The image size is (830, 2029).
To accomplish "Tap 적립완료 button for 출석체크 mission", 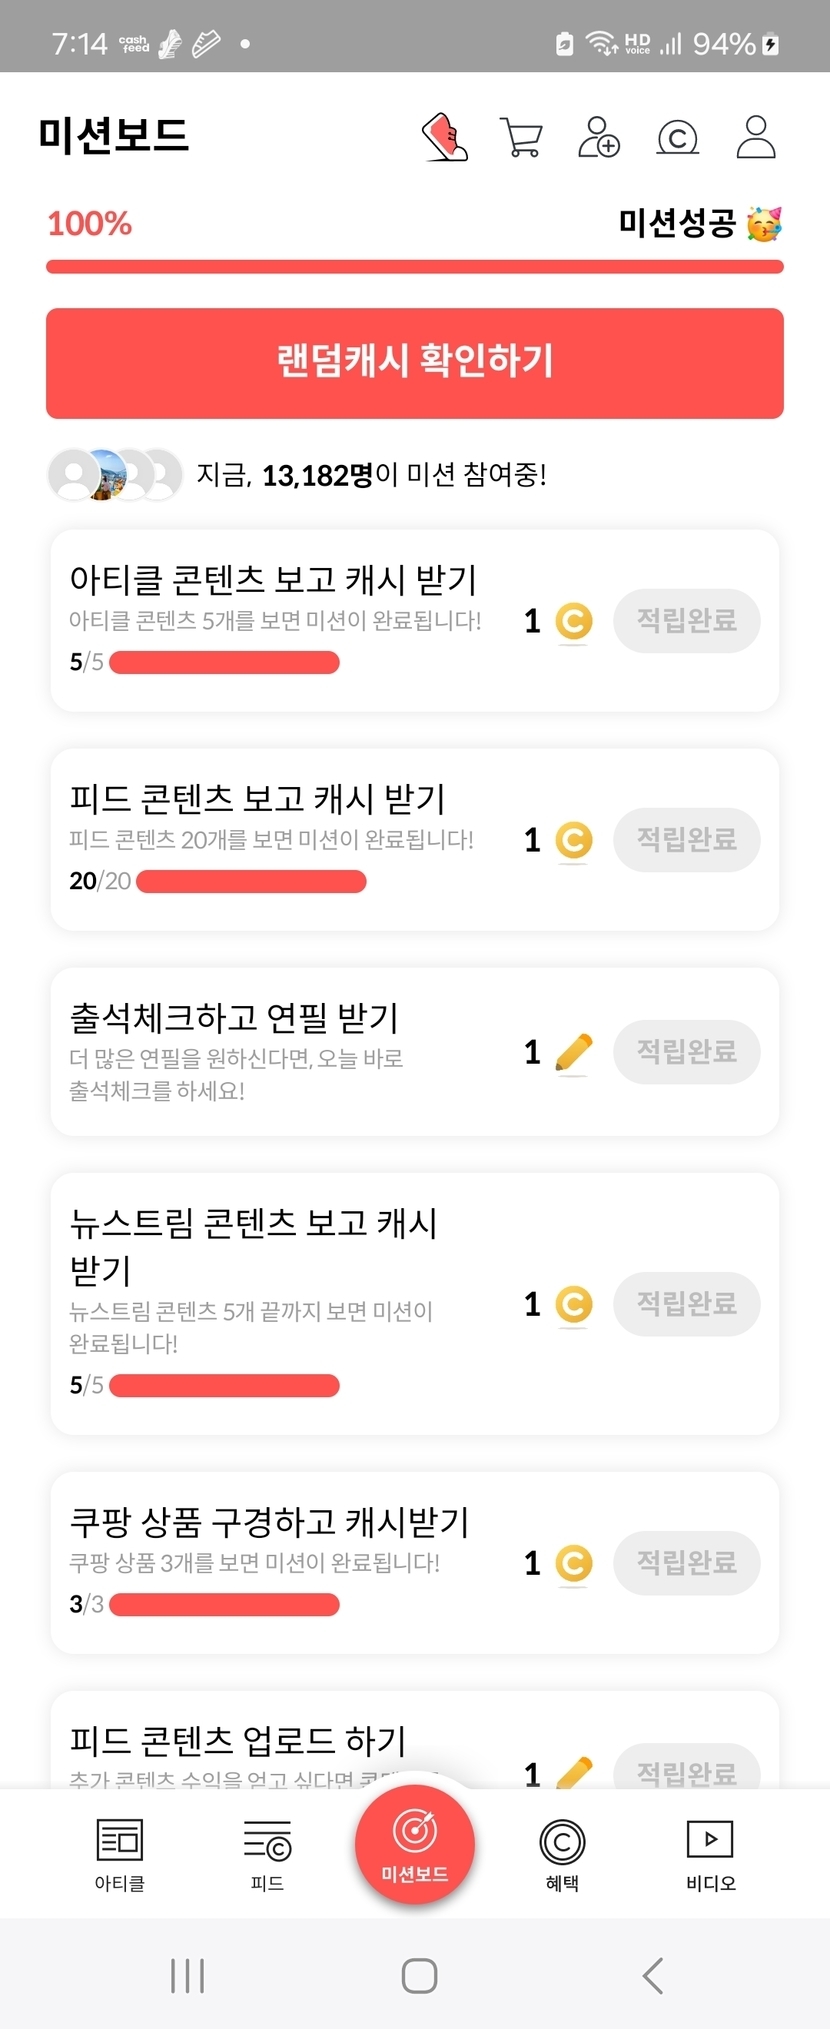I will point(687,1052).
